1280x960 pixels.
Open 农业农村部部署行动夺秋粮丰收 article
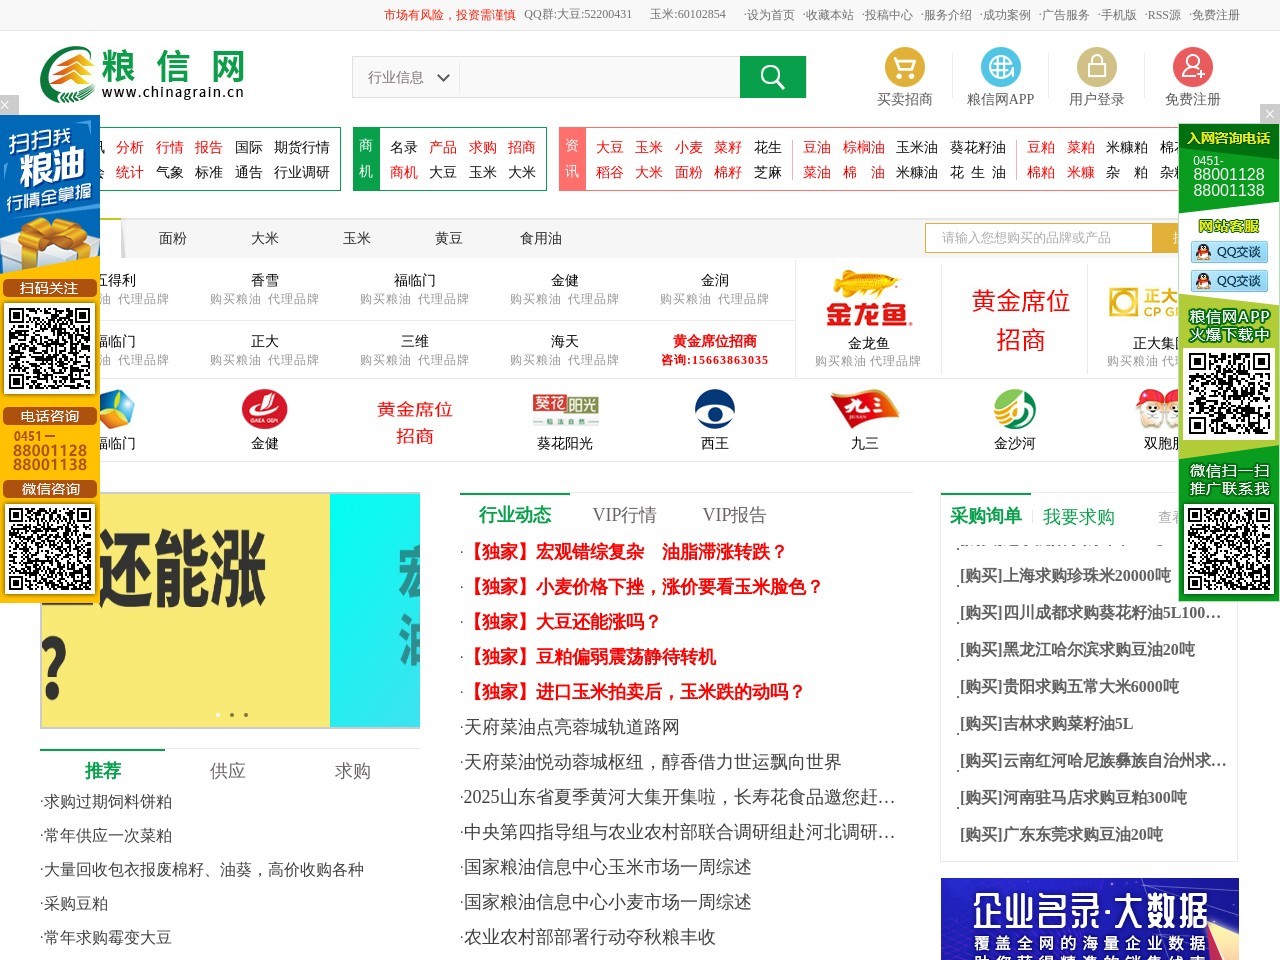(589, 936)
